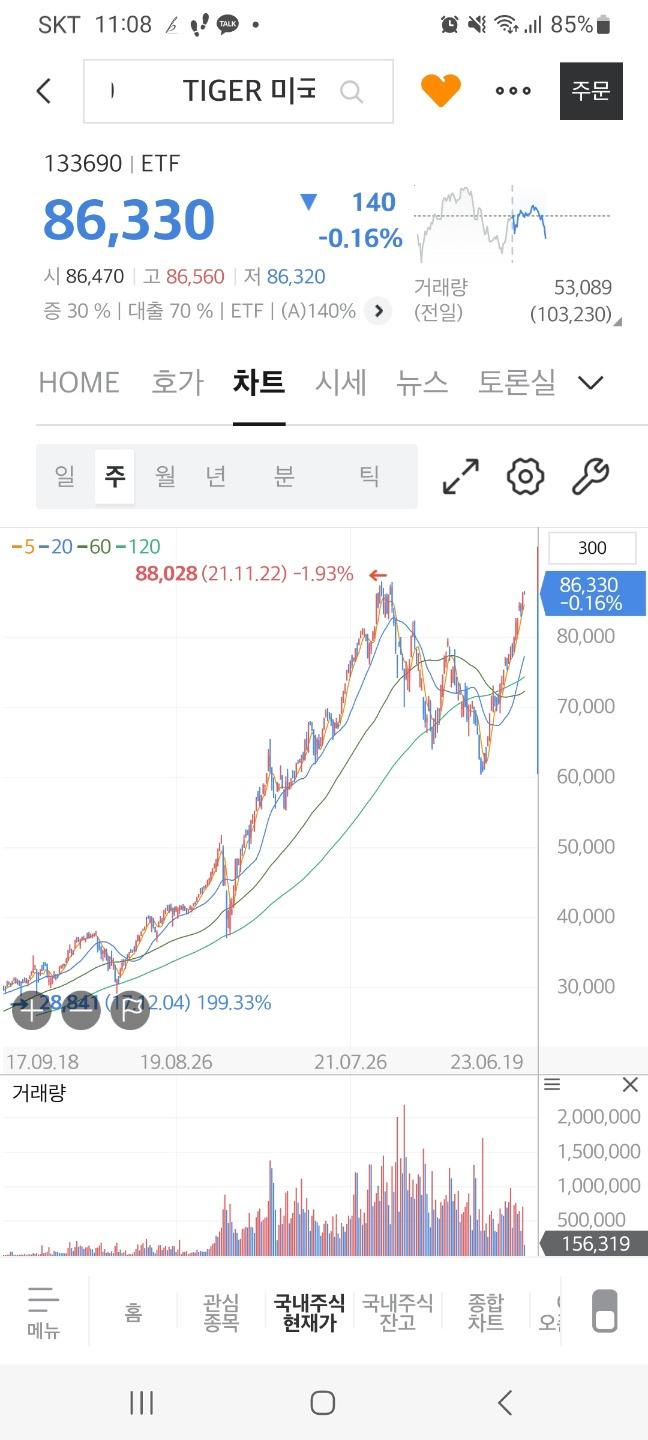
Task: Switch chart period to 틱 (tick)
Action: [369, 477]
